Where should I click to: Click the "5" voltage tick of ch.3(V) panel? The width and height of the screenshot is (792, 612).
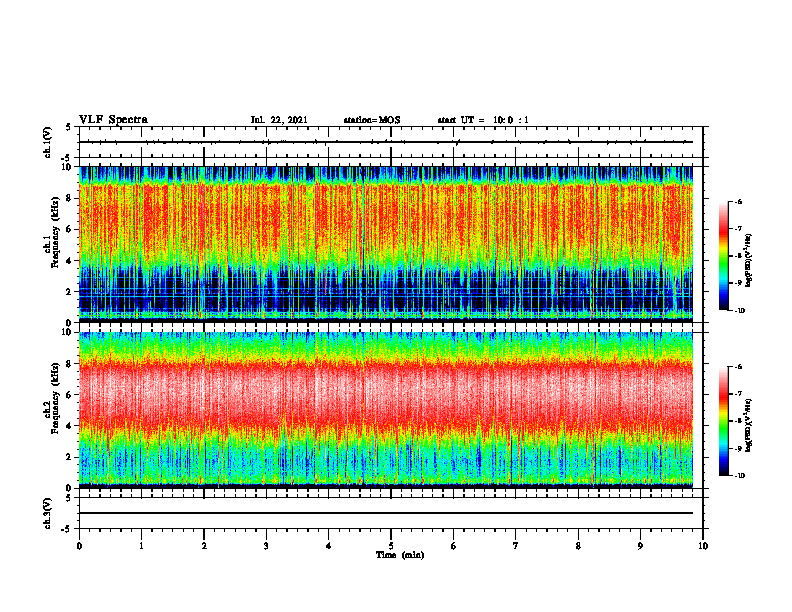pyautogui.click(x=69, y=498)
